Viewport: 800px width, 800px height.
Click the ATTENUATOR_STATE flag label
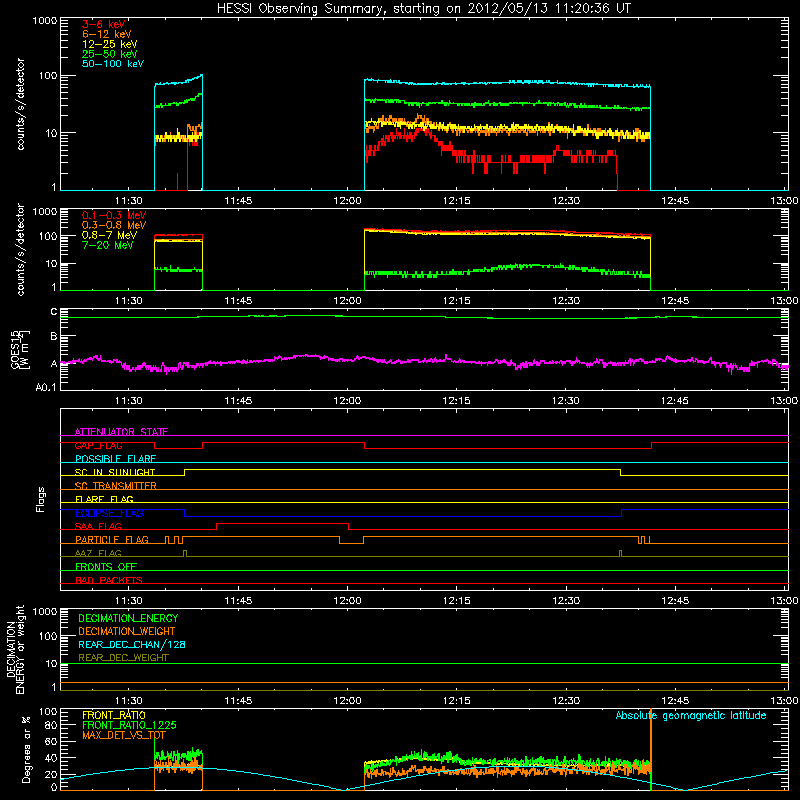tap(121, 432)
